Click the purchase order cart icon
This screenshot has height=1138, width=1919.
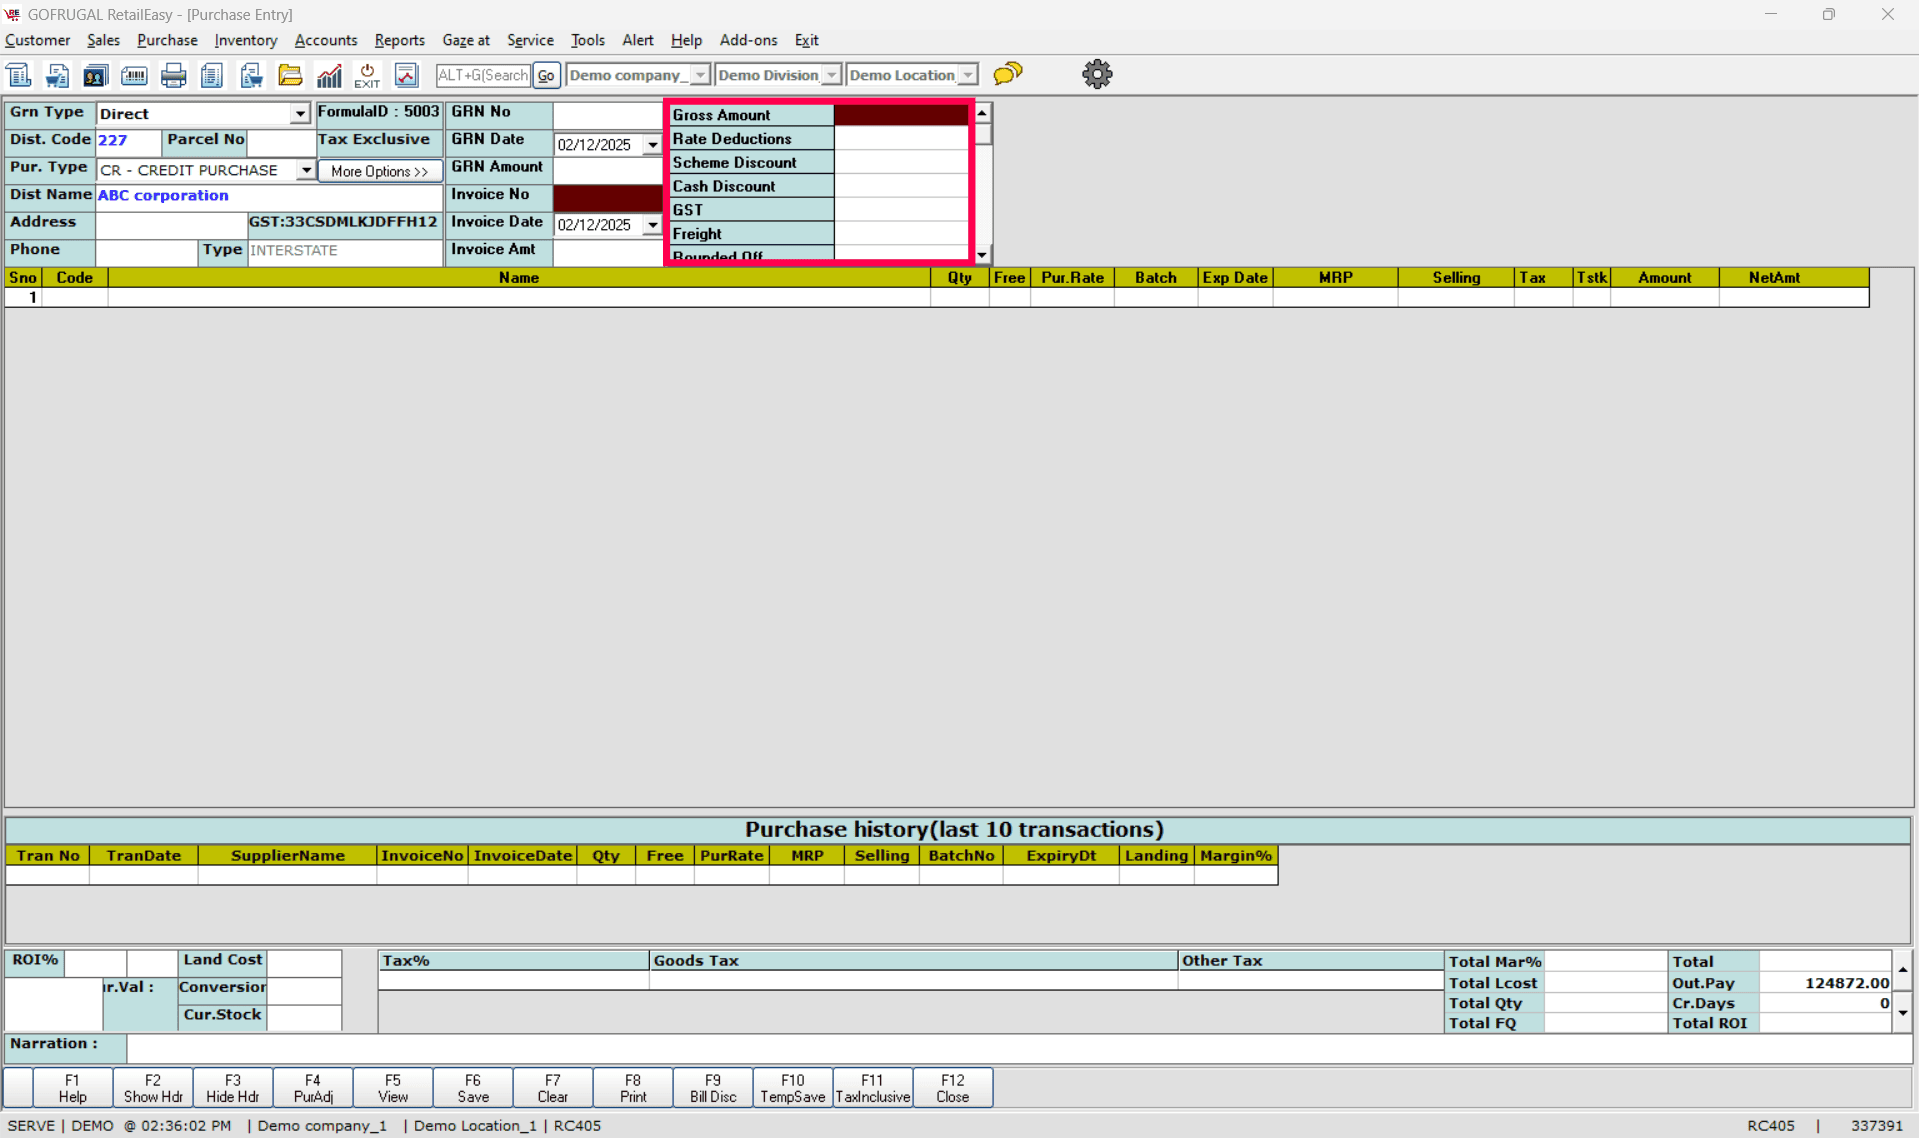(x=251, y=75)
